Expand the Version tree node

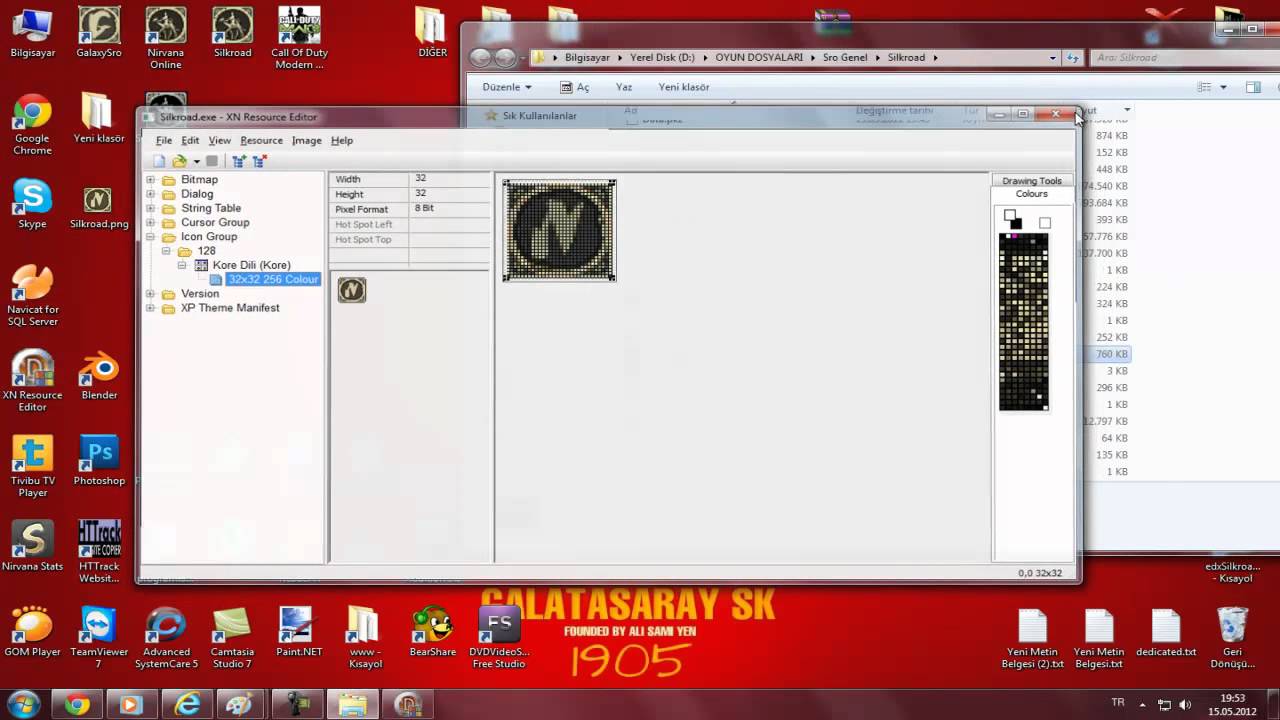(x=151, y=294)
